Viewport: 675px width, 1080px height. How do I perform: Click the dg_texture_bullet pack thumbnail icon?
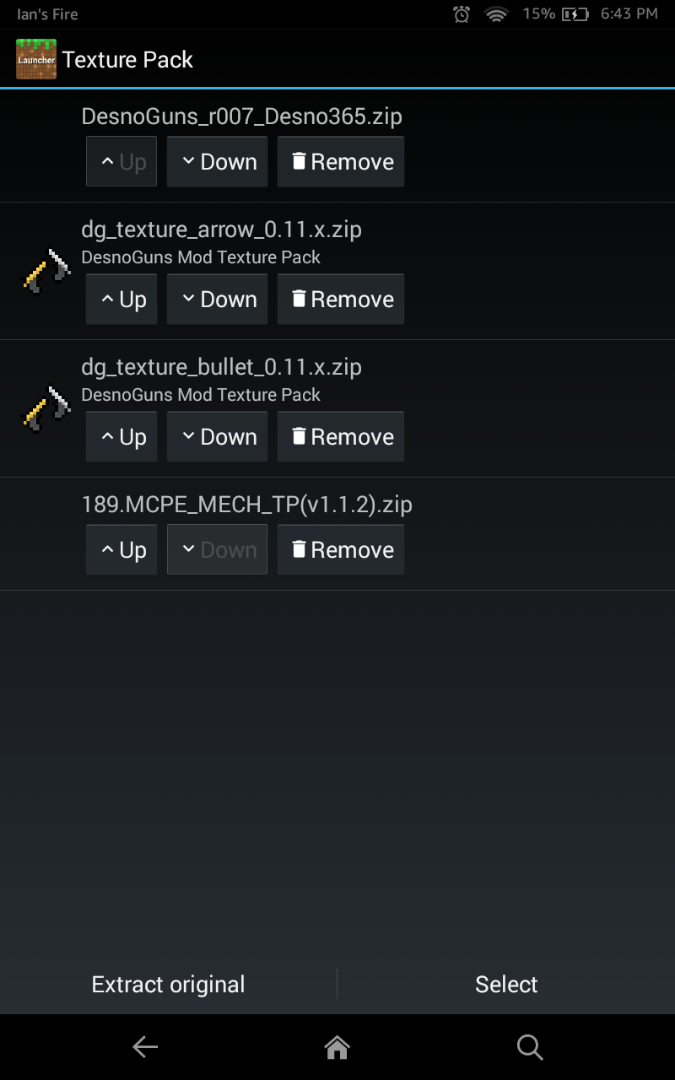46,409
